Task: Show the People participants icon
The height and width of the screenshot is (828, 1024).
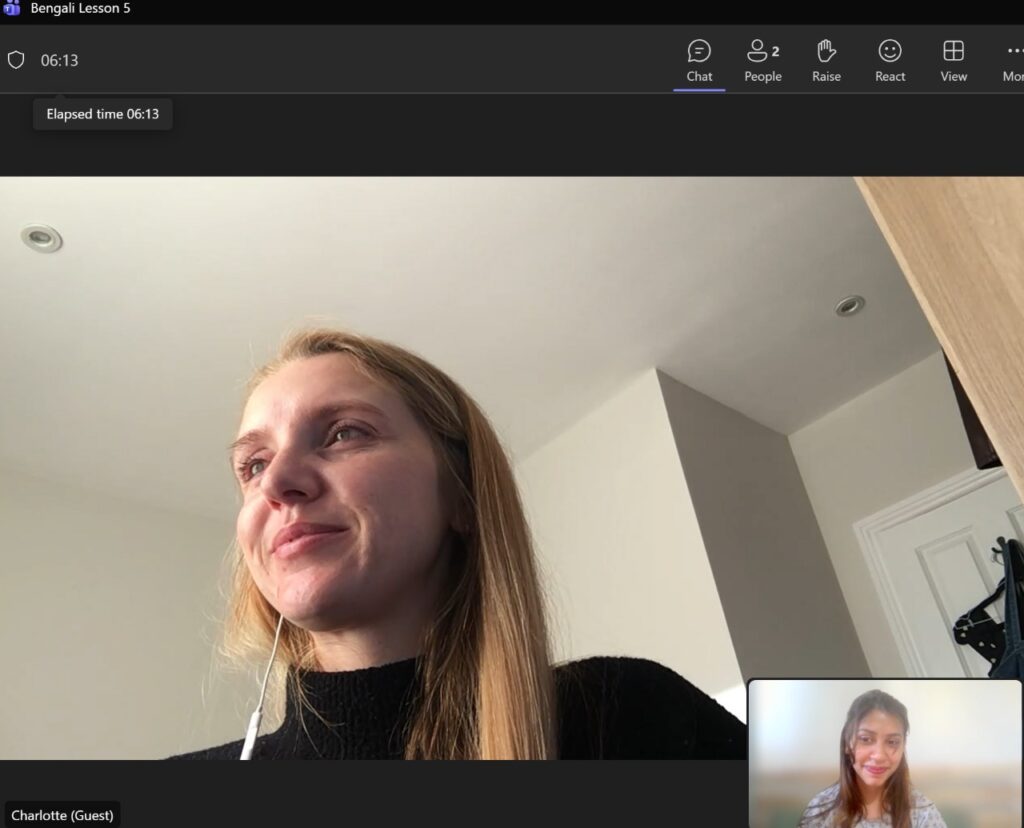Action: click(x=757, y=51)
